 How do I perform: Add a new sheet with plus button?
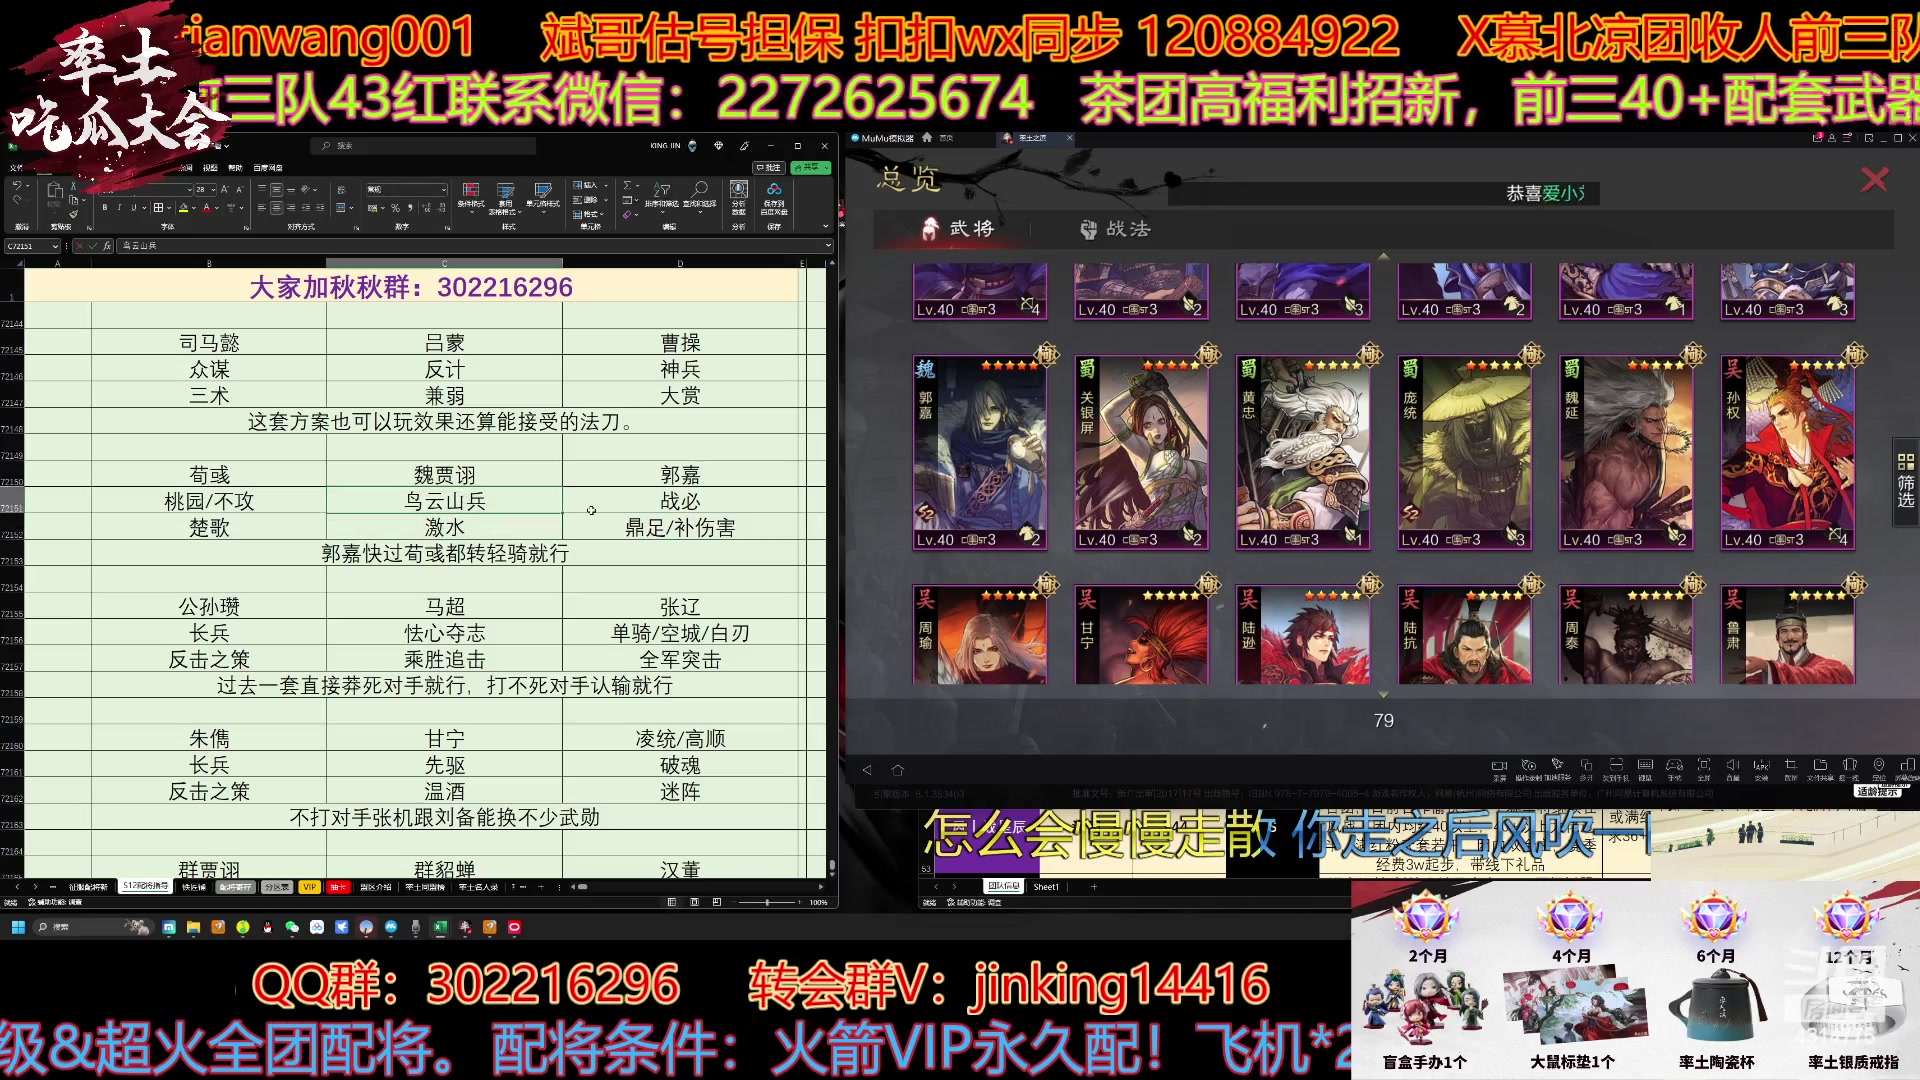coord(541,887)
